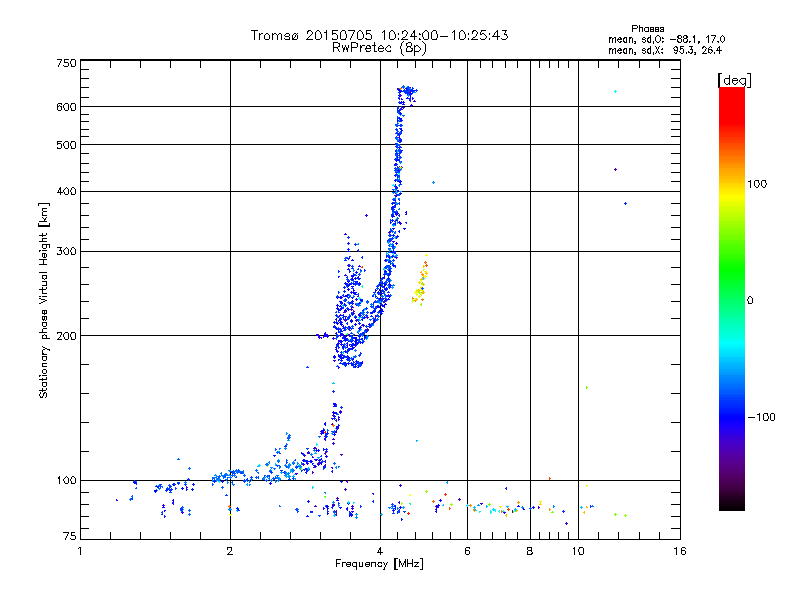Select the RwPretec (8p) subtitle

(379, 48)
